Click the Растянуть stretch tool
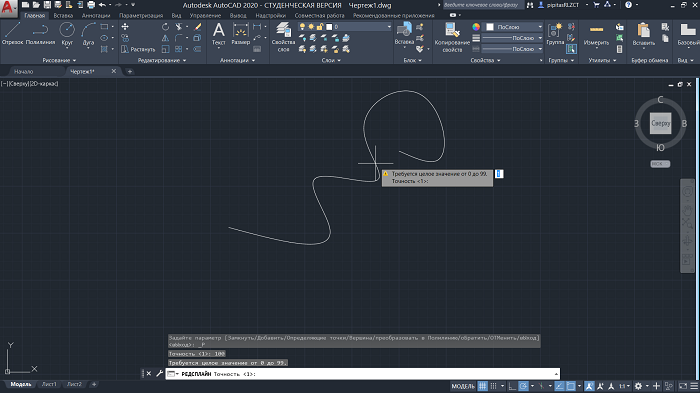Image resolution: width=700 pixels, height=393 pixels. point(138,49)
